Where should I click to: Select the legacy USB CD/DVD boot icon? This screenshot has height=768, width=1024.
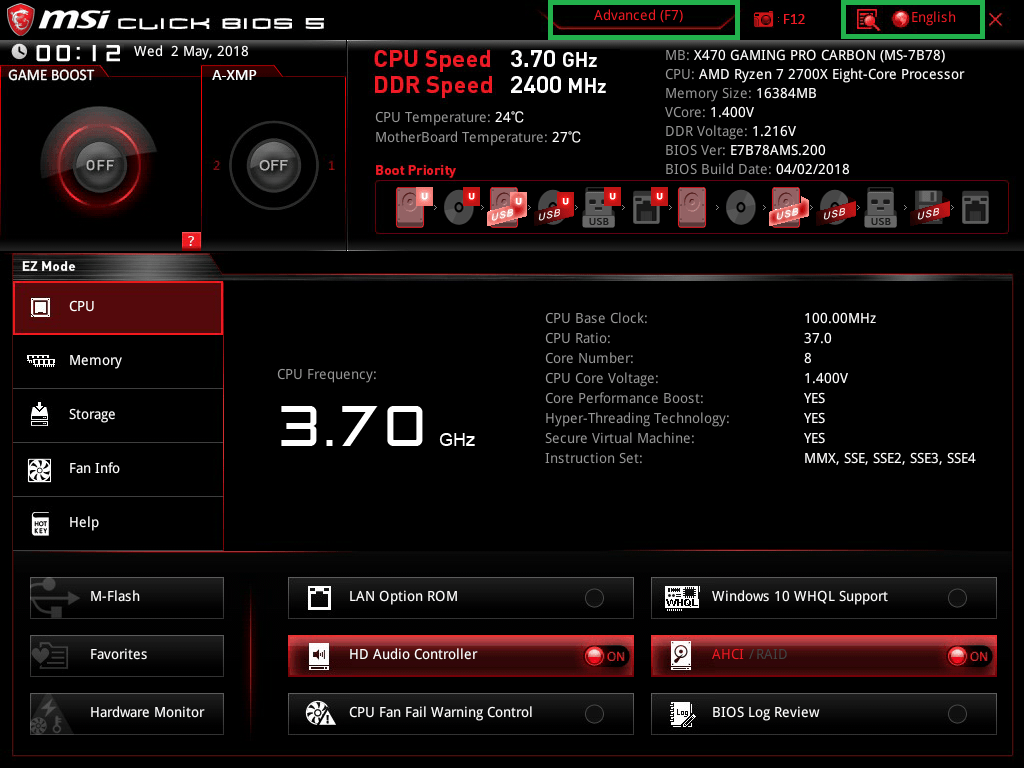point(835,208)
